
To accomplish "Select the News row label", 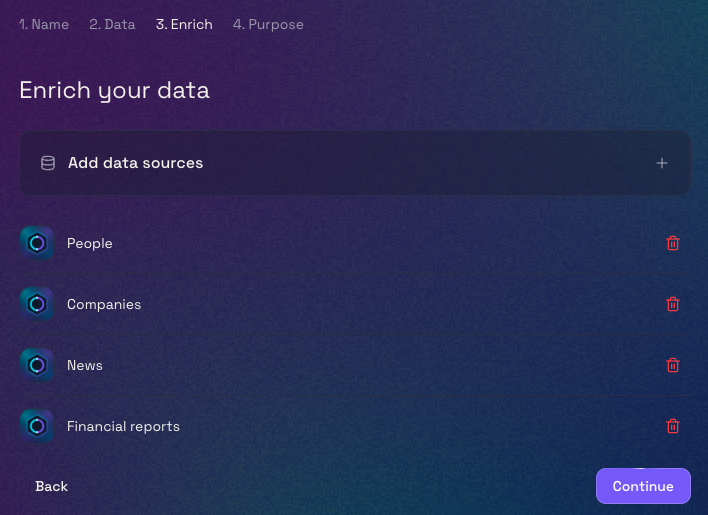I will (84, 365).
